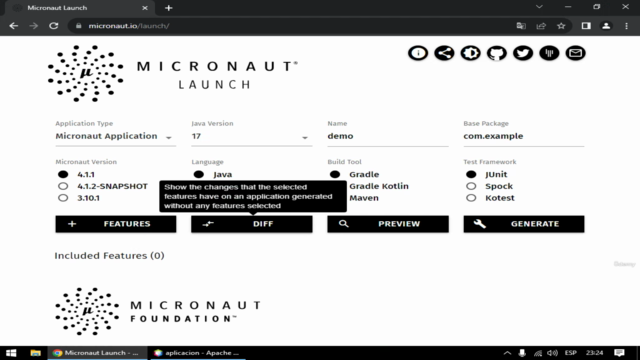640x360 pixels.
Task: Click the PREVIEW button
Action: pyautogui.click(x=388, y=224)
